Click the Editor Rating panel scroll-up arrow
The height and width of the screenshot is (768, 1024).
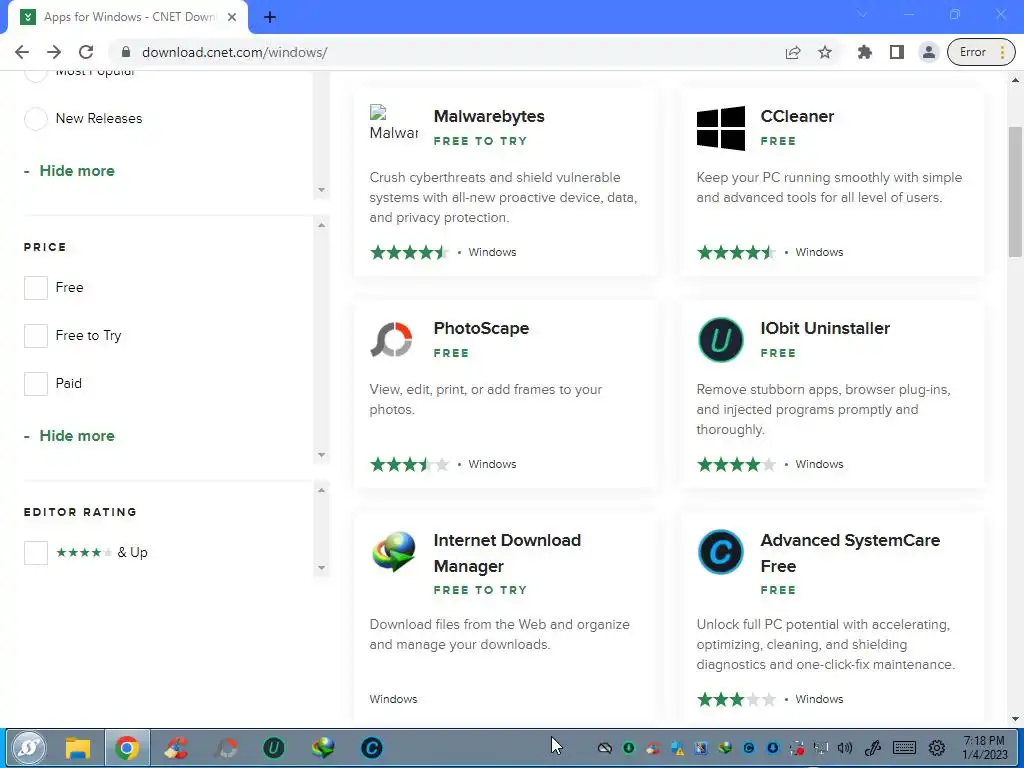321,490
